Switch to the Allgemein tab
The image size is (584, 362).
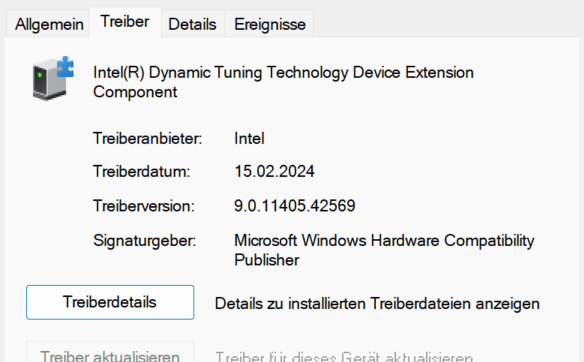49,24
